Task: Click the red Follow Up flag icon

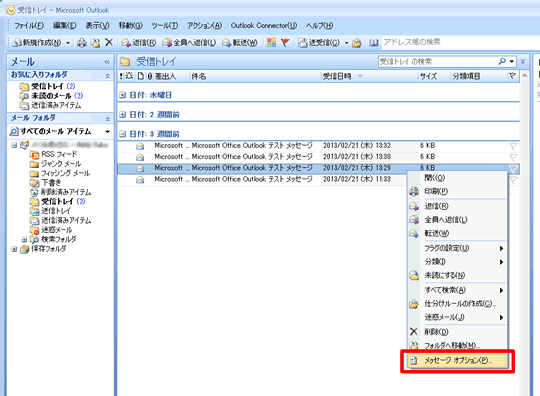Action: point(285,43)
